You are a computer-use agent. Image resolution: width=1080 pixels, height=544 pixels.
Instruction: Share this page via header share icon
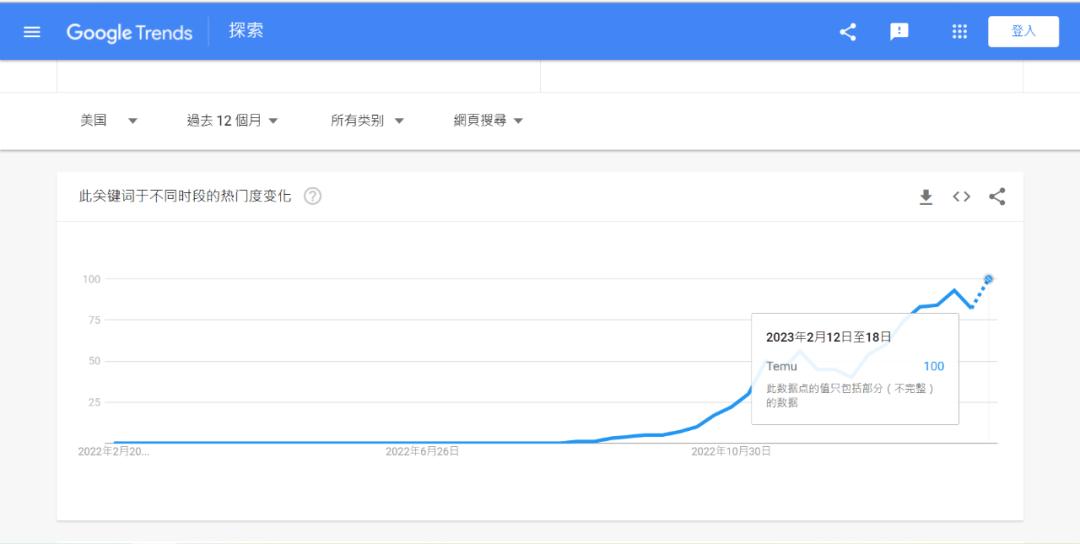[848, 32]
